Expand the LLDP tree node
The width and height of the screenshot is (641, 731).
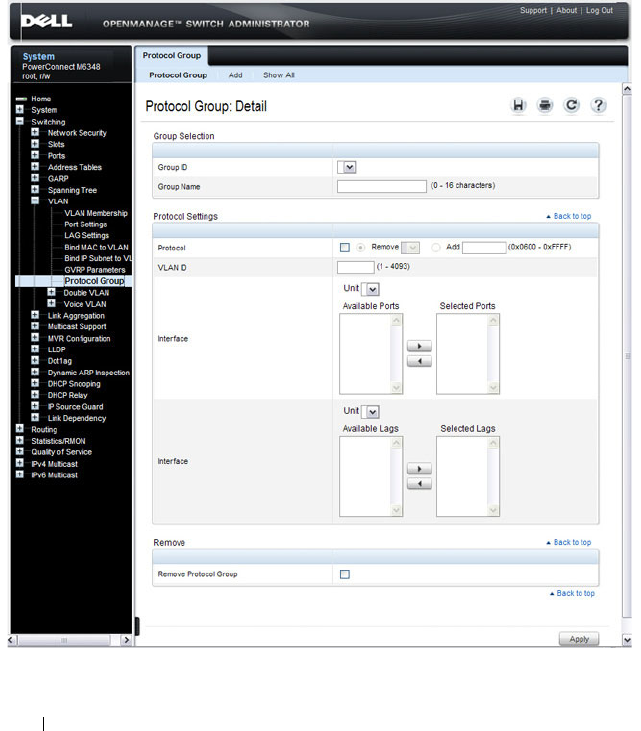point(35,349)
